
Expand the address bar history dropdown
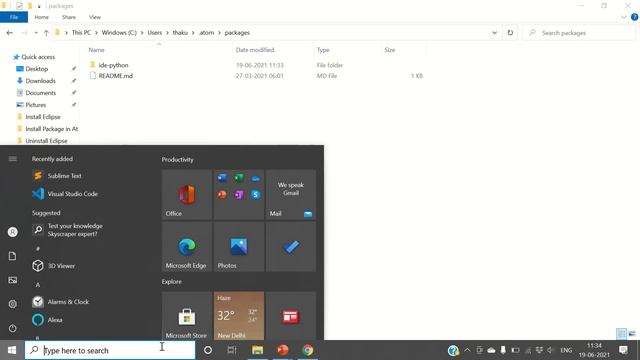coord(494,33)
